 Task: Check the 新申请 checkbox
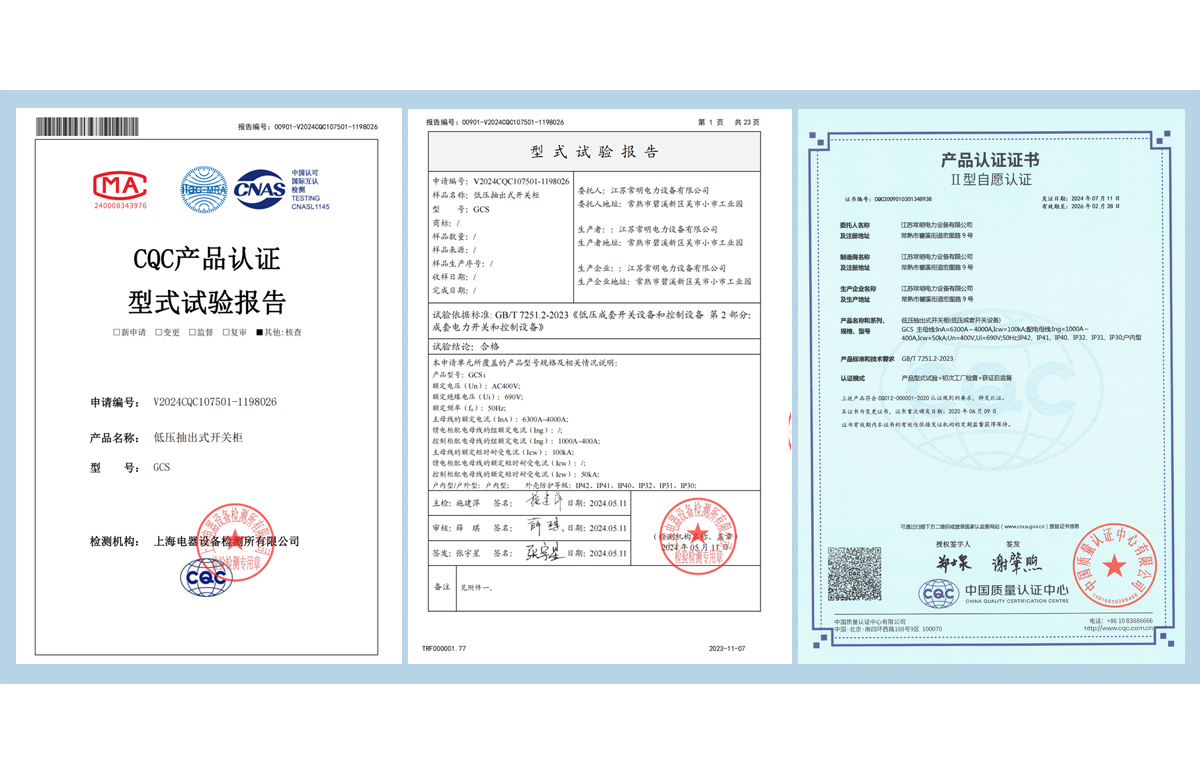117,332
